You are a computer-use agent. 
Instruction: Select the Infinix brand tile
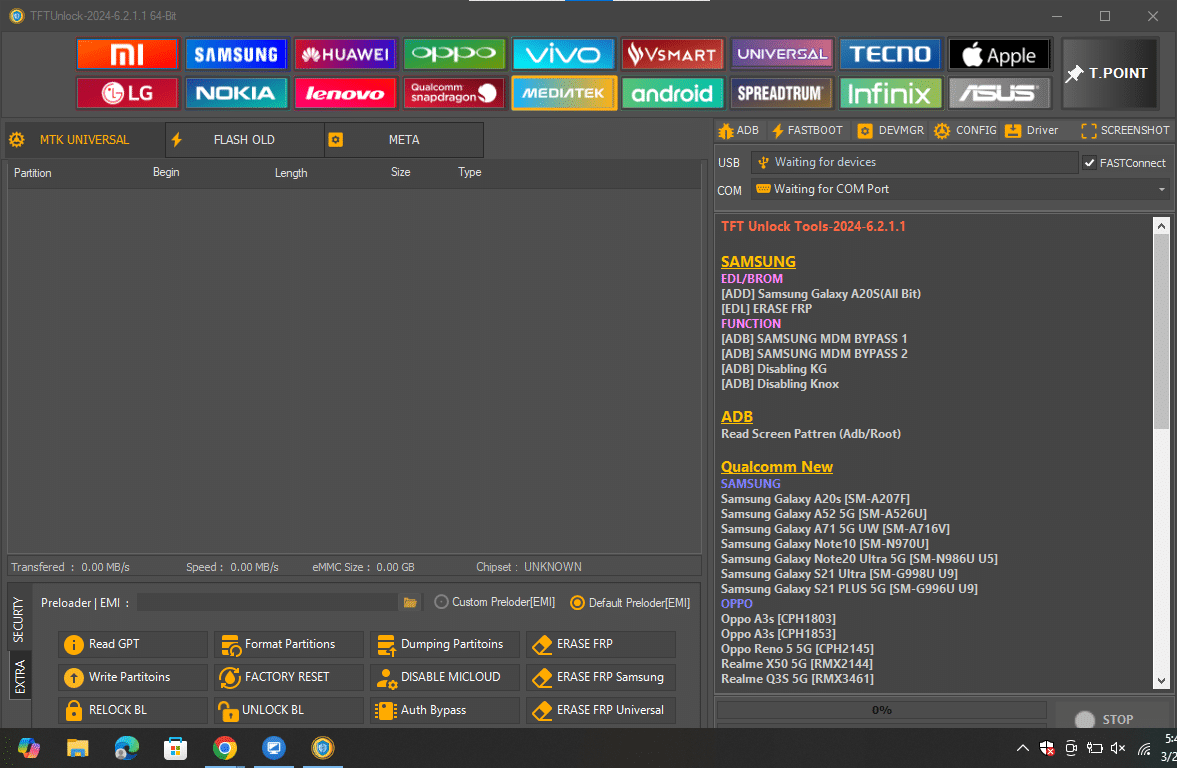point(890,93)
